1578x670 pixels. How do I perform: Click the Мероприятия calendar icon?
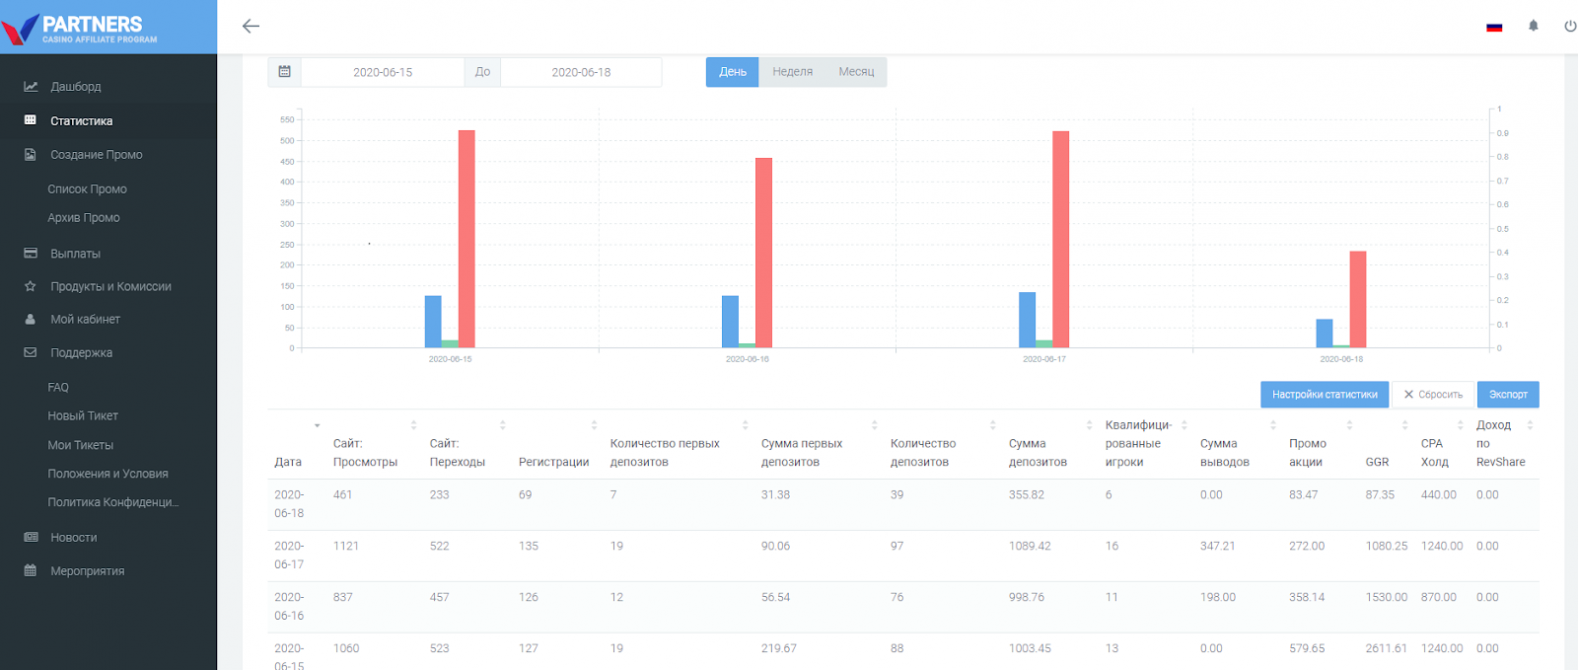31,571
